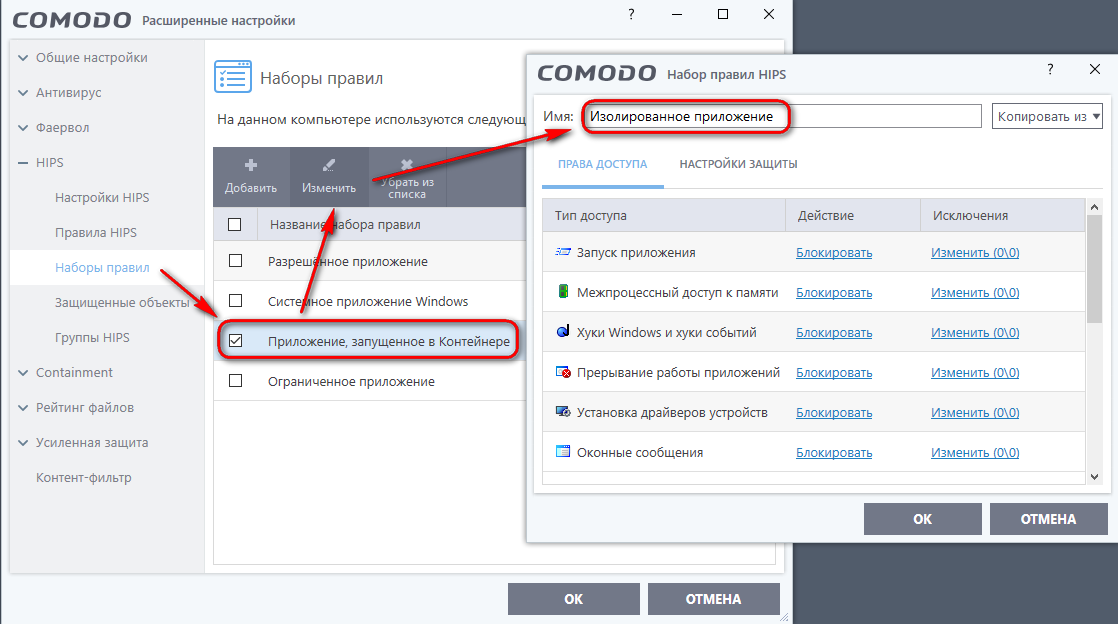This screenshot has width=1118, height=624.
Task: Open Правила HIPS page
Action: (x=96, y=232)
